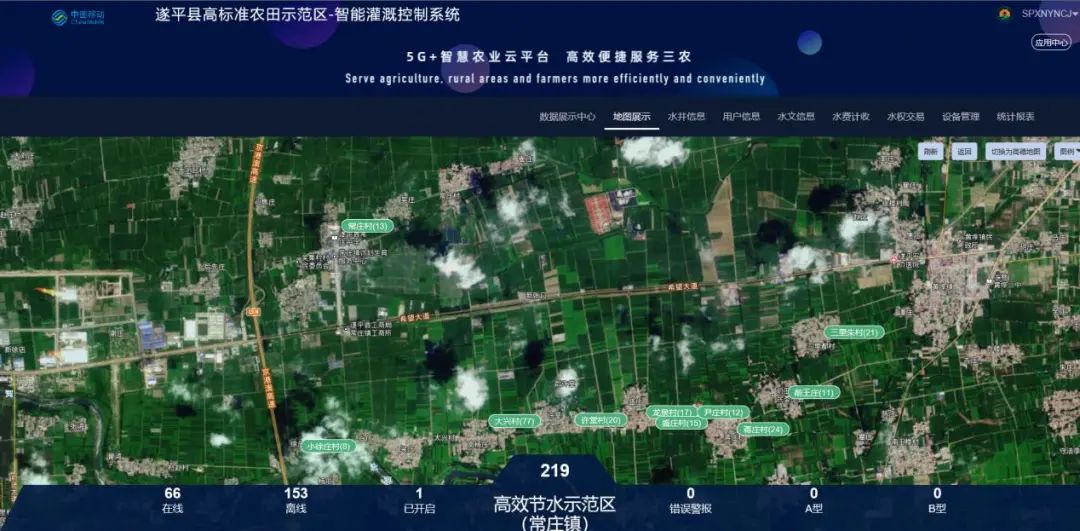Select the 地图展示 tab

631,116
